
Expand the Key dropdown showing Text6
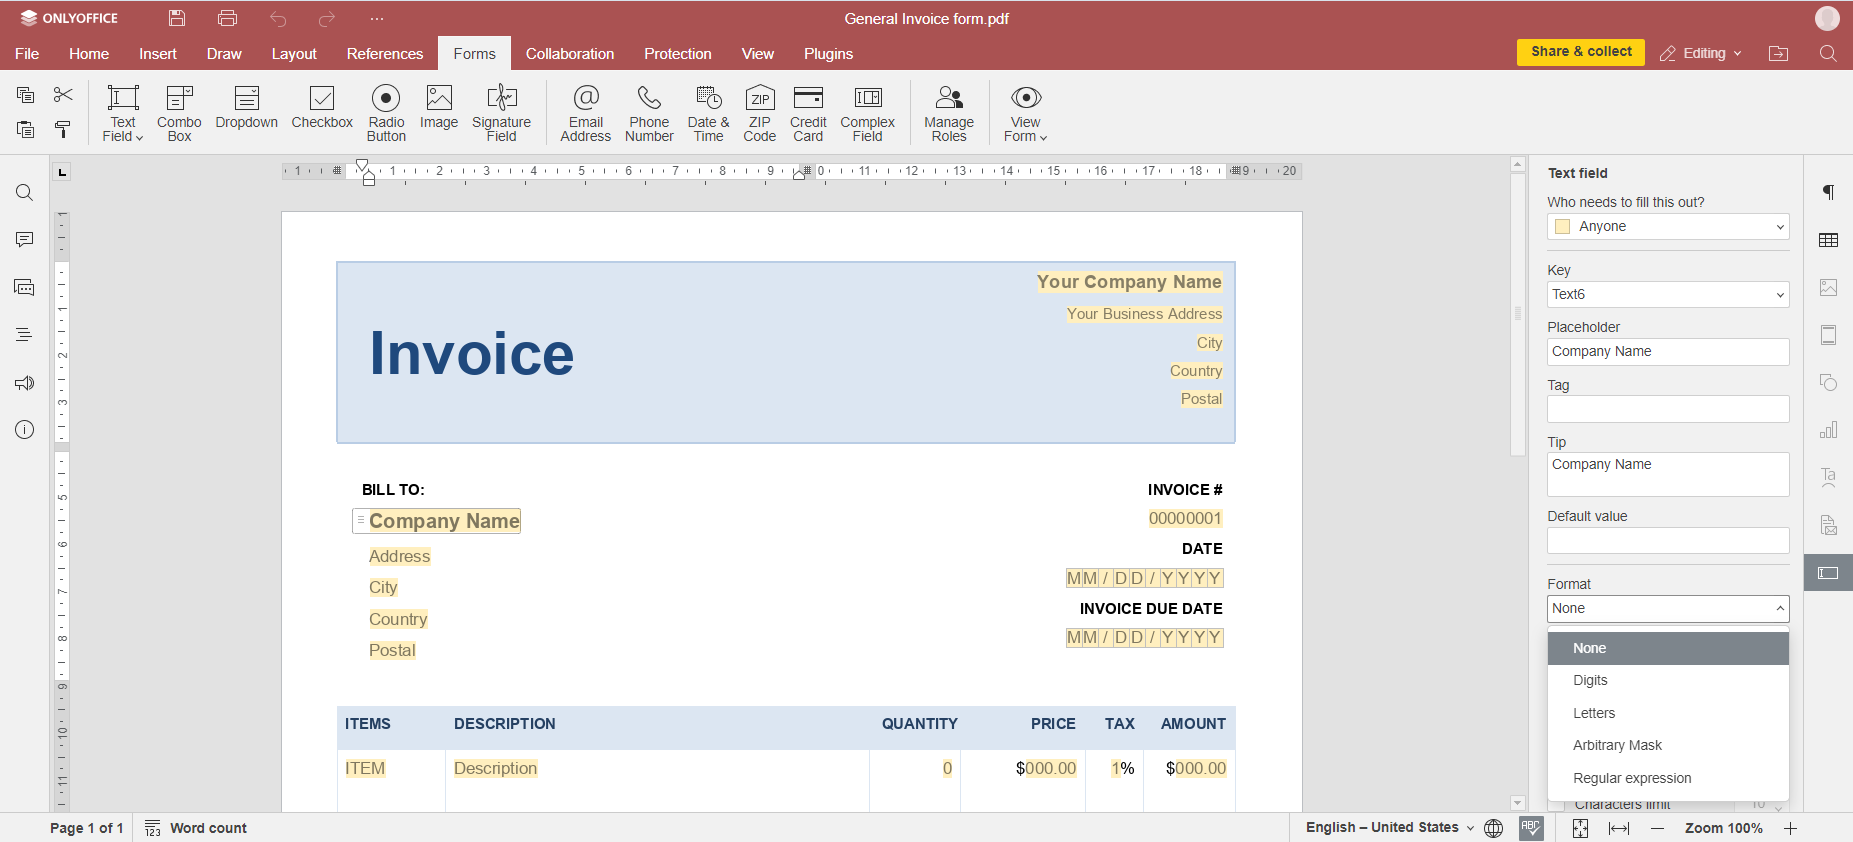pyautogui.click(x=1779, y=295)
